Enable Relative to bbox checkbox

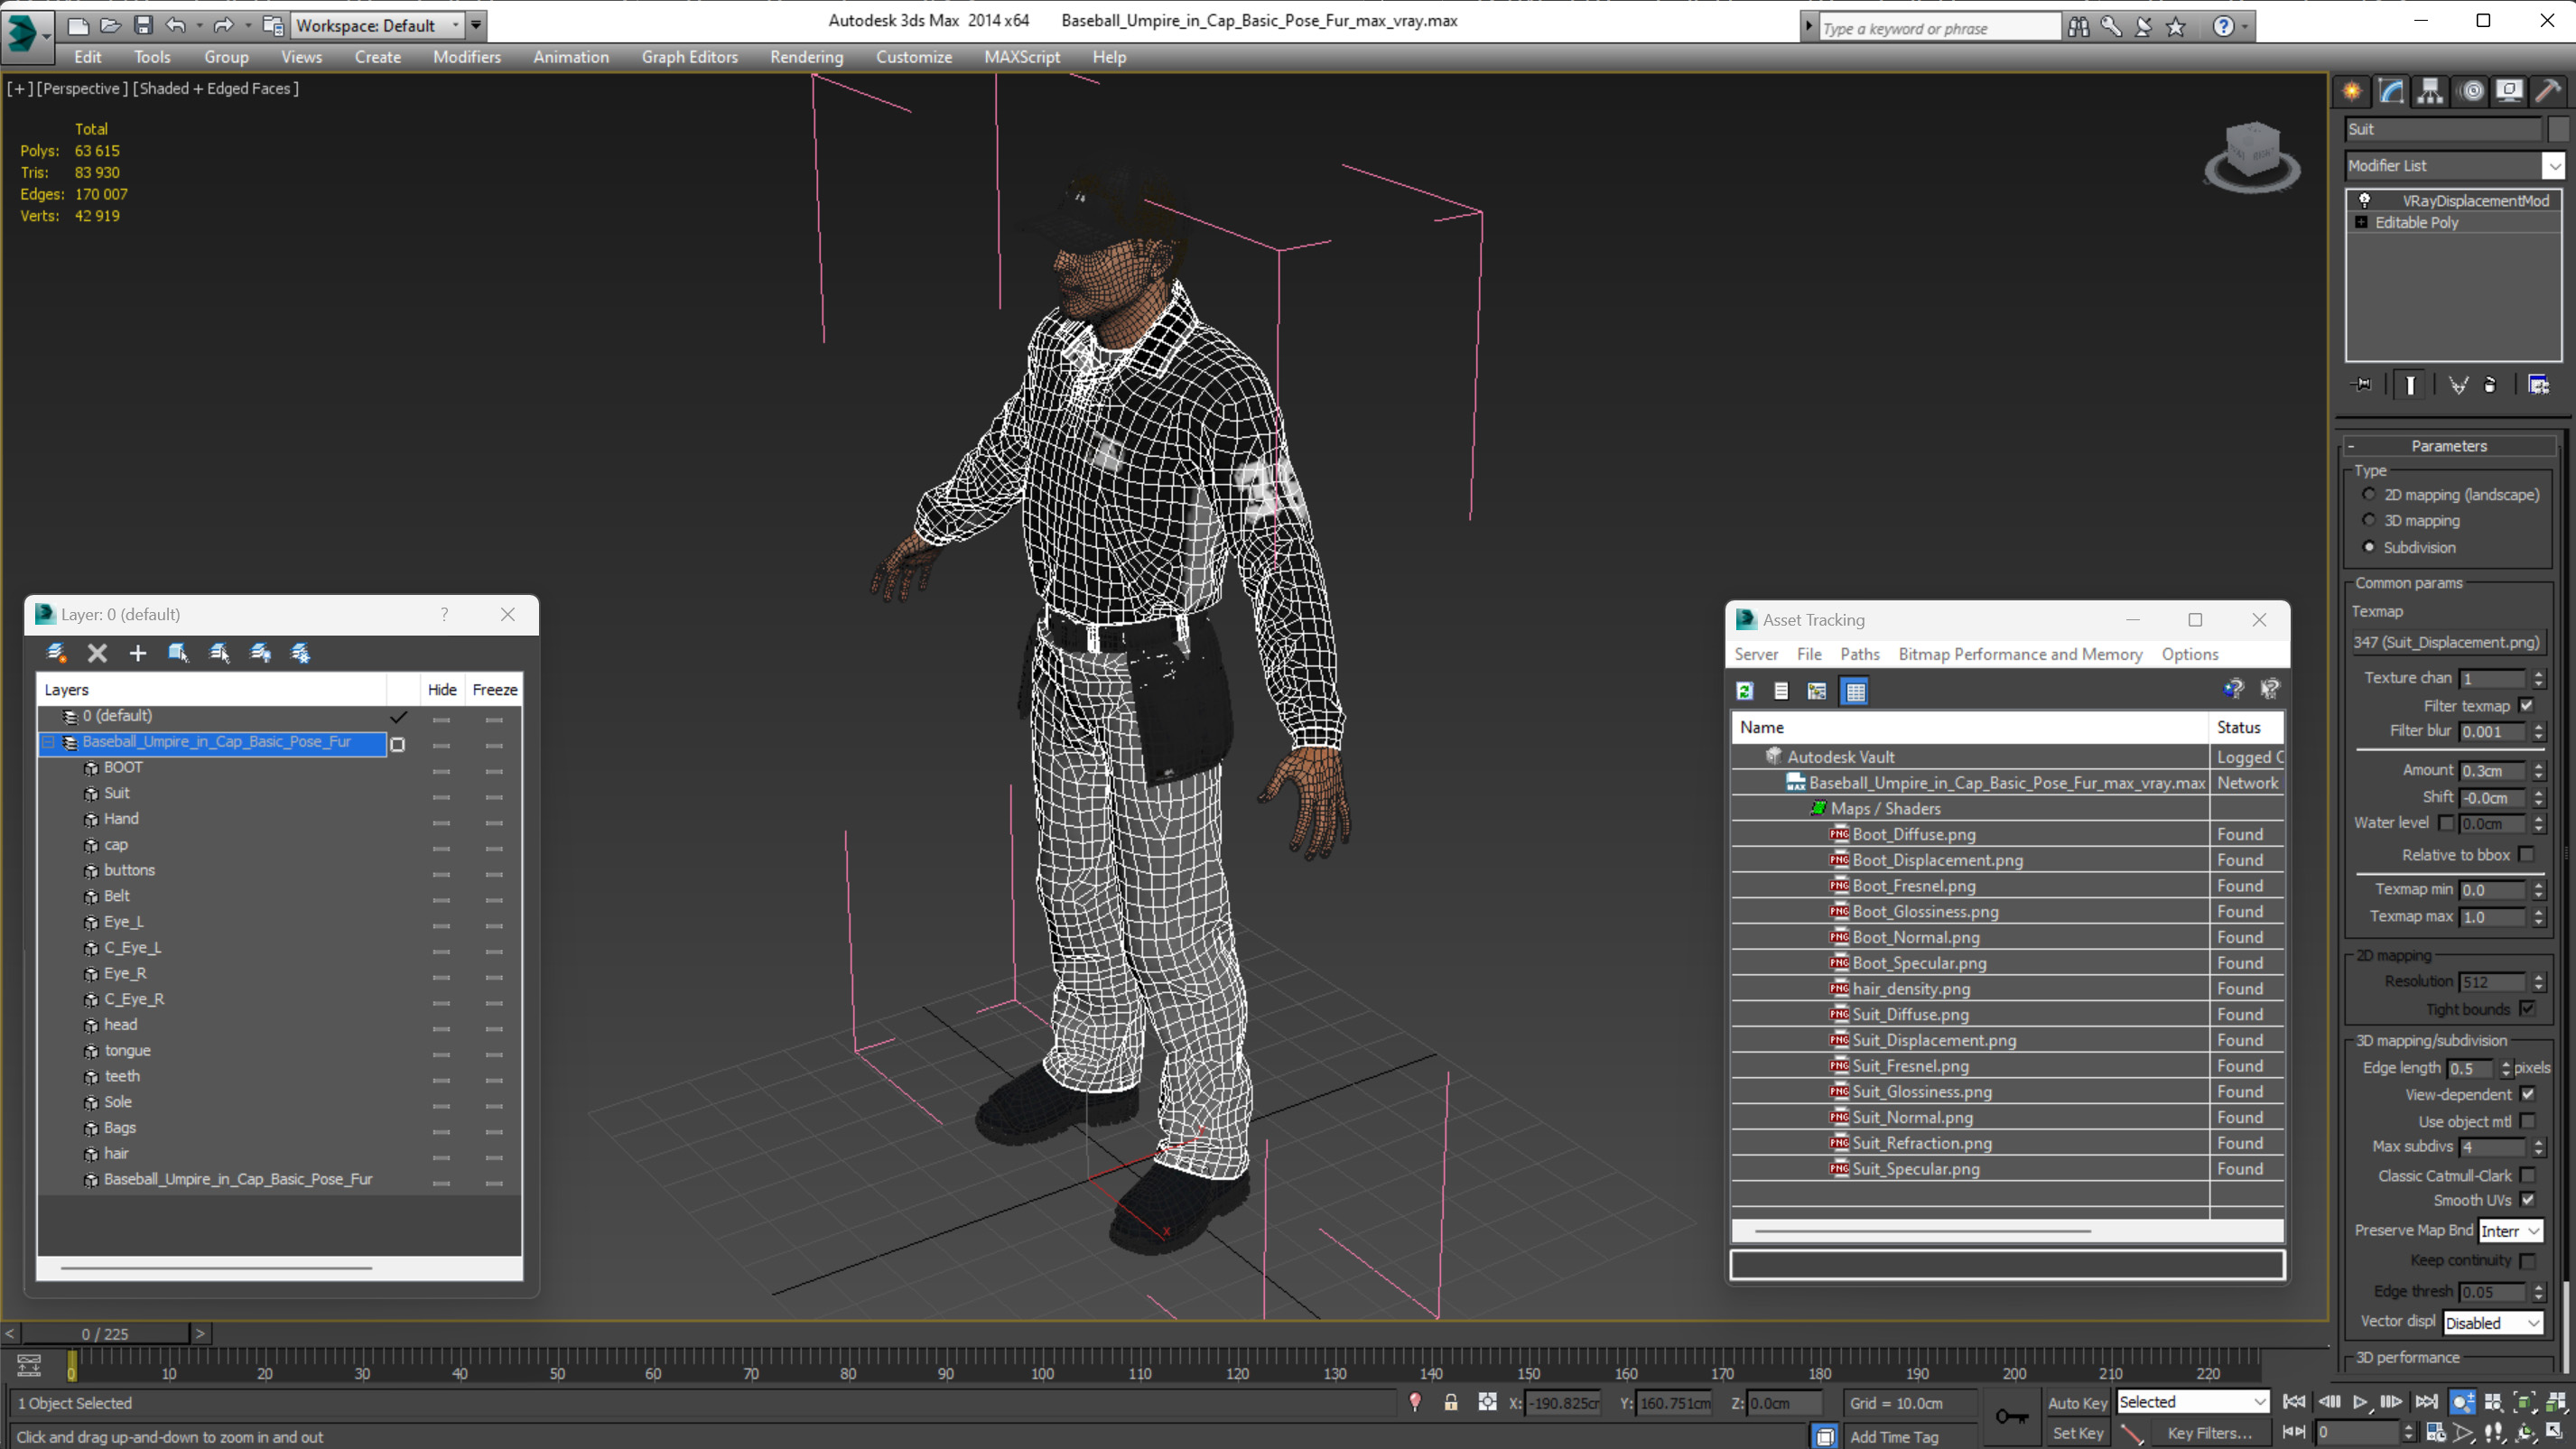click(x=2526, y=854)
